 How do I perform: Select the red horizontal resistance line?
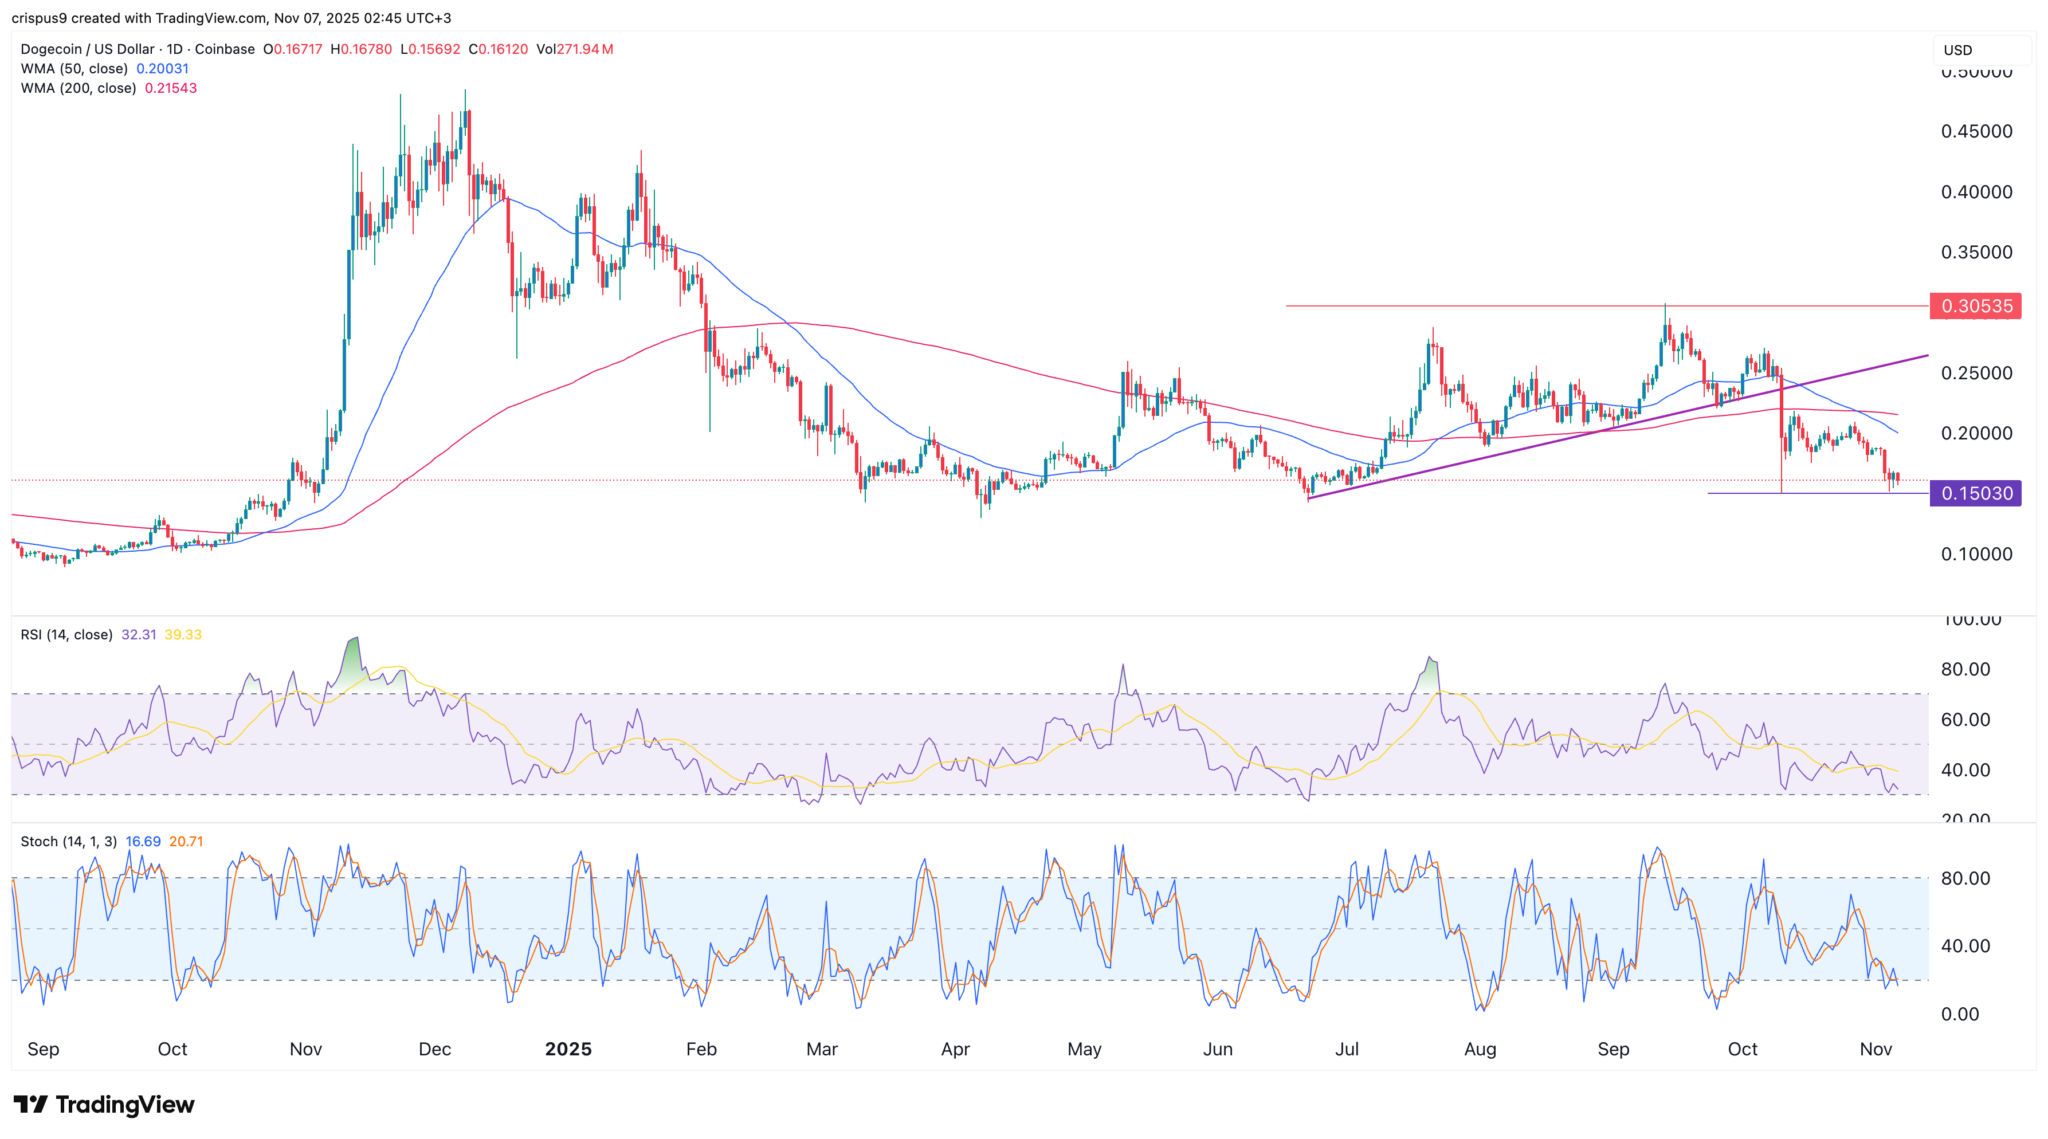(1500, 305)
